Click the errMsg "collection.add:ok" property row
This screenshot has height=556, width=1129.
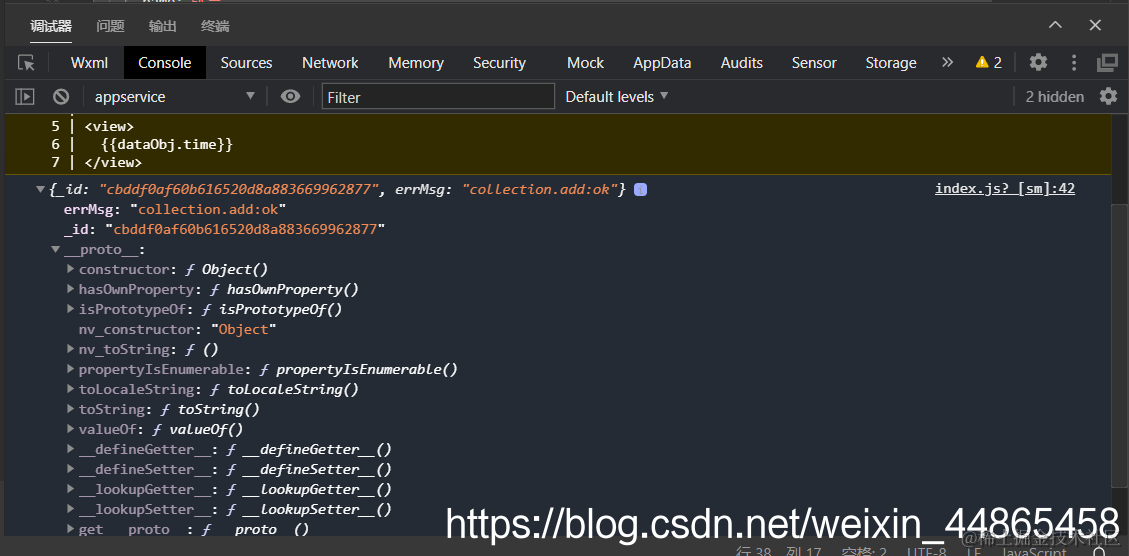click(175, 210)
